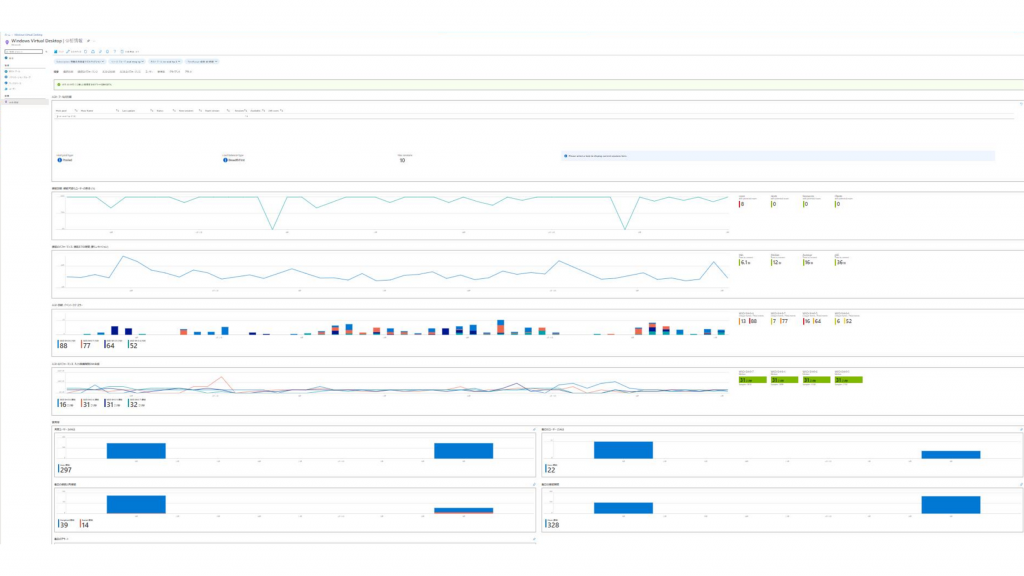Image resolution: width=1024 pixels, height=576 pixels.
Task: Click in the sidebar search box
Action: 24,50
